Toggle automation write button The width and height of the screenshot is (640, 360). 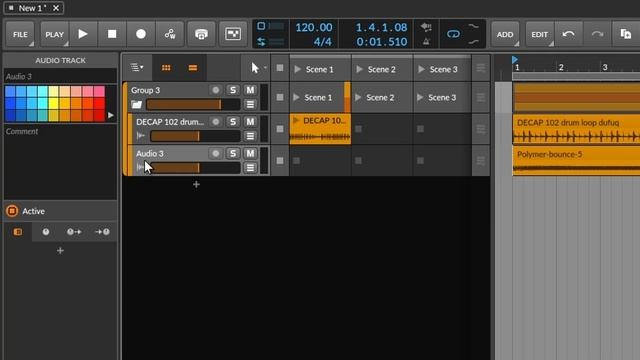point(170,34)
